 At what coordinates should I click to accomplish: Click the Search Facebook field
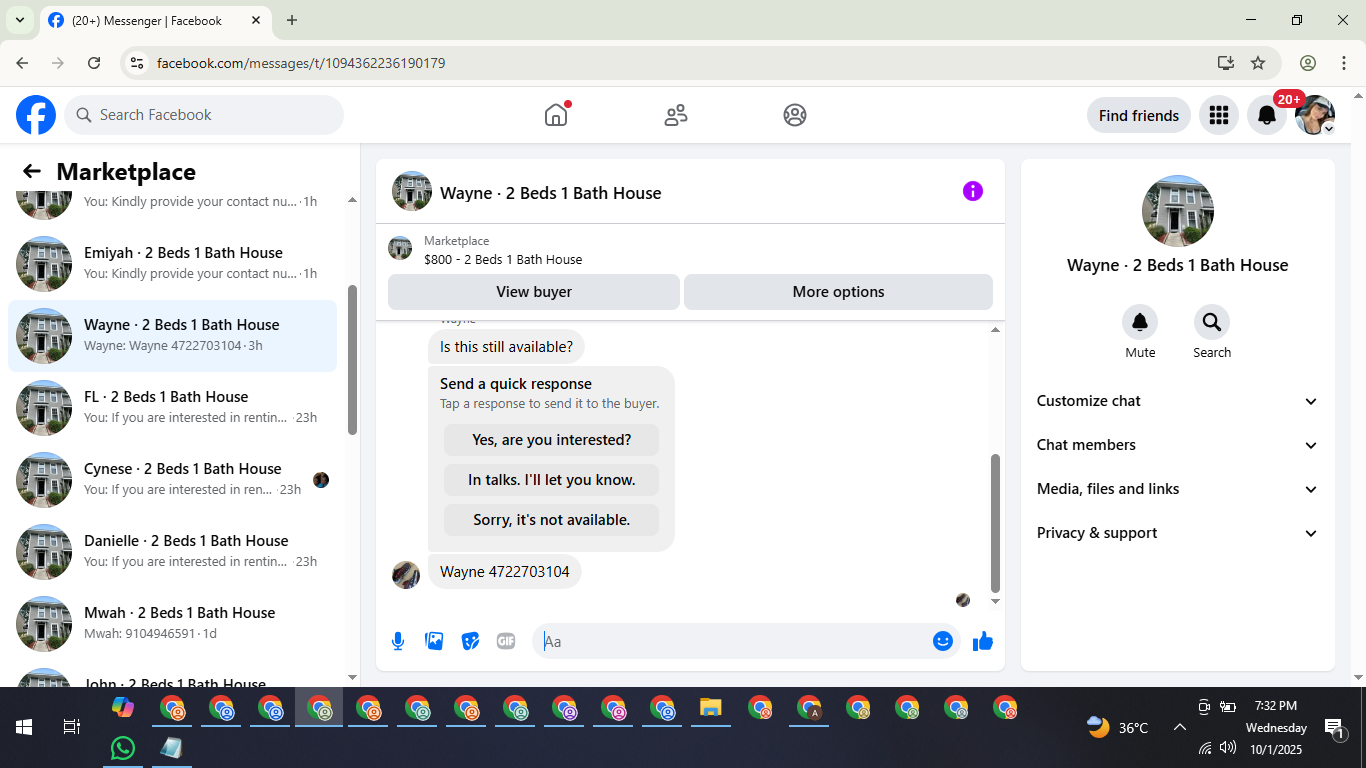click(x=204, y=115)
